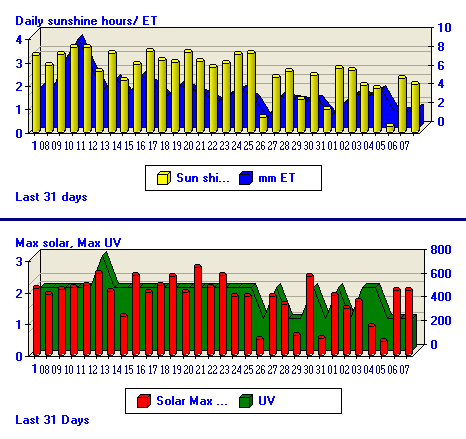Click the first red solar bar above label 1
466x439 pixels.
[37, 320]
